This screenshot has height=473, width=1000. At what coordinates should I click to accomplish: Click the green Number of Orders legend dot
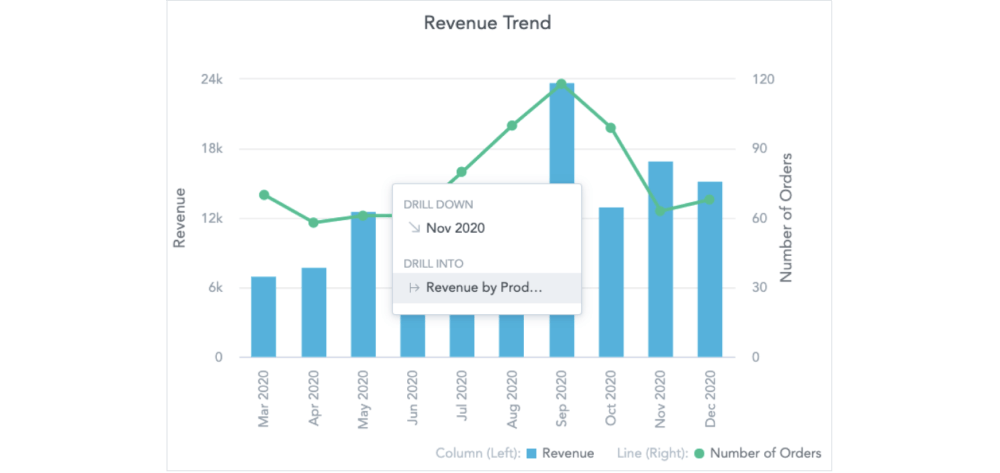699,453
